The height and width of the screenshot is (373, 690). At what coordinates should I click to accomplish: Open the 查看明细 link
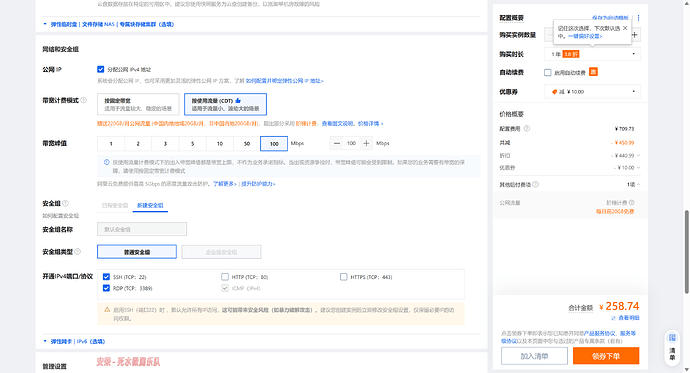point(628,318)
